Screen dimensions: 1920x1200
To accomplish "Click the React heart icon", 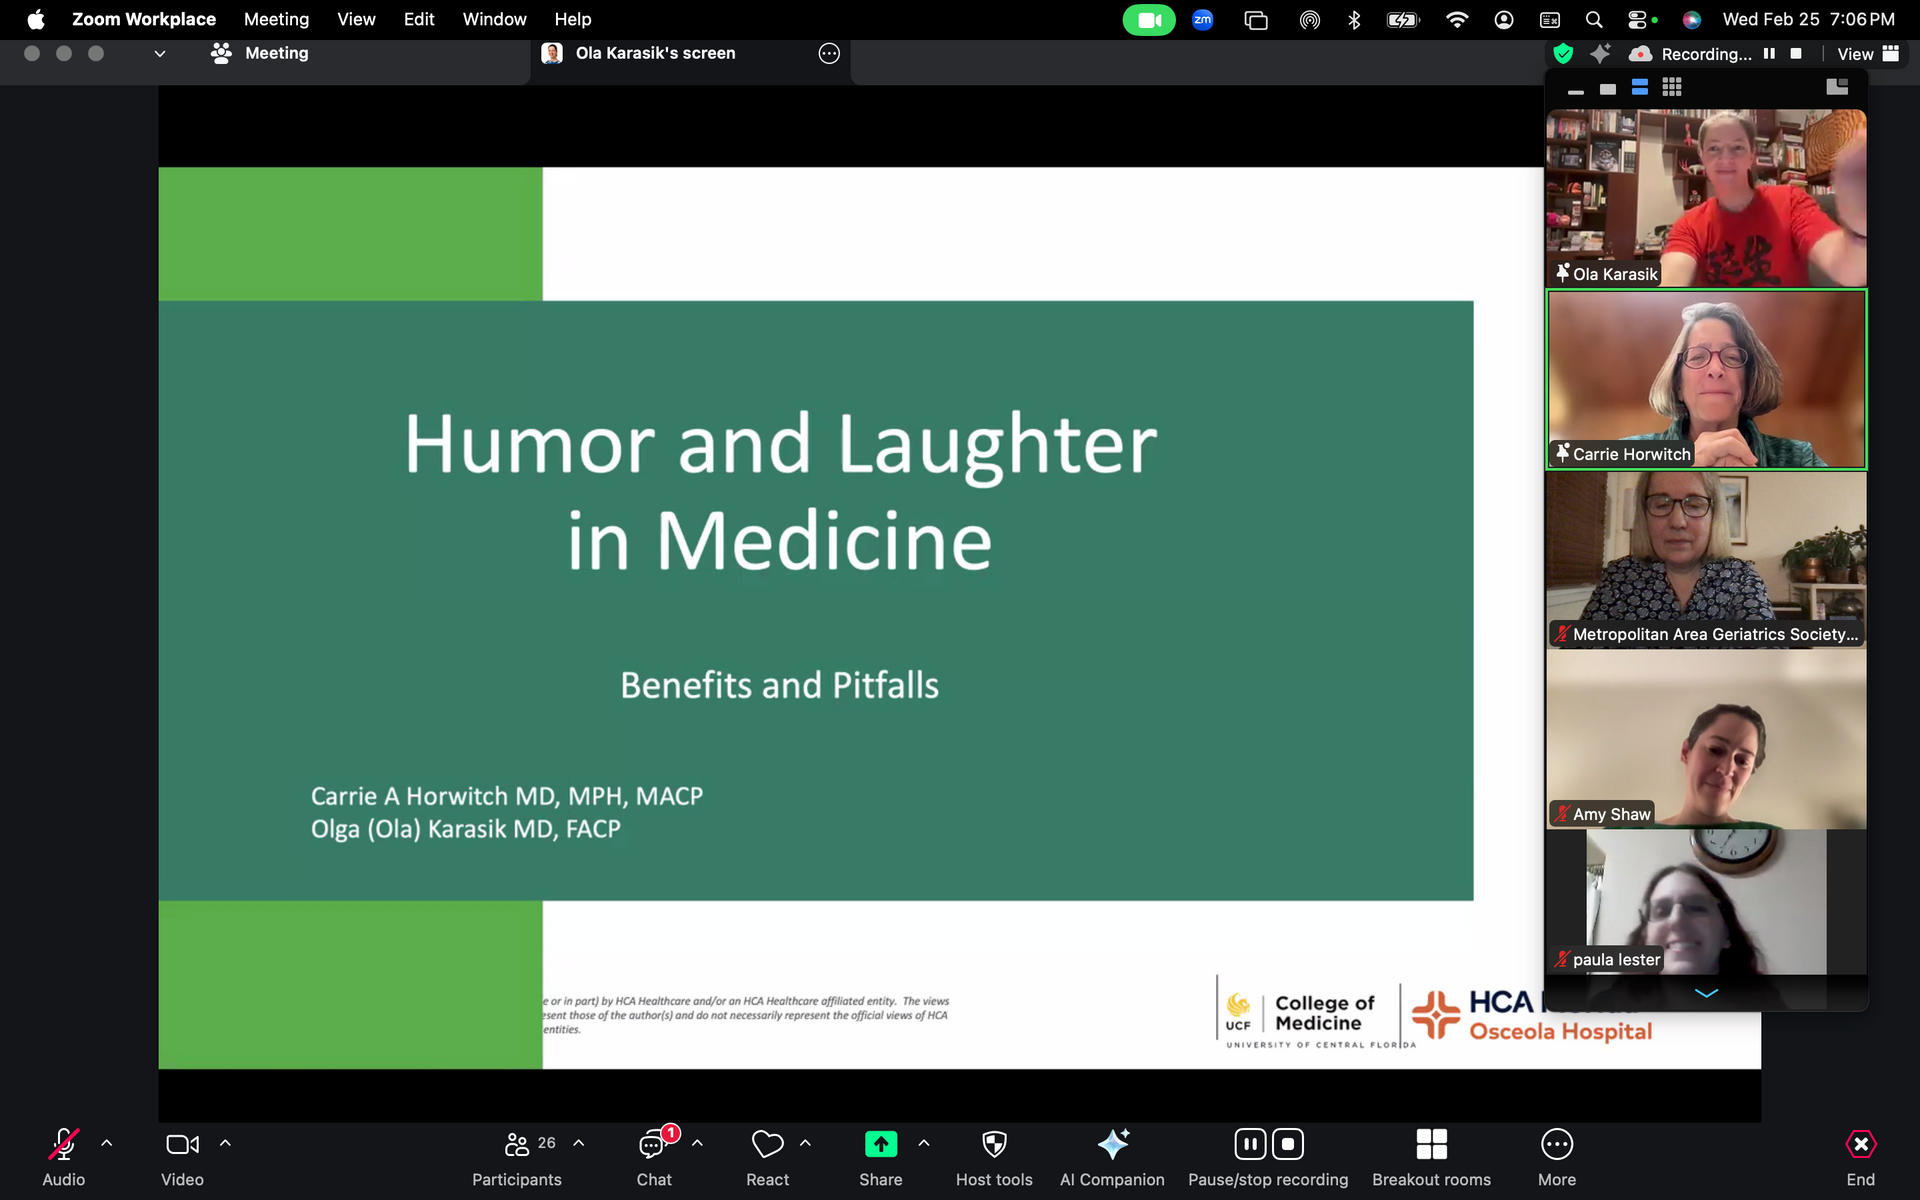I will 767,1144.
